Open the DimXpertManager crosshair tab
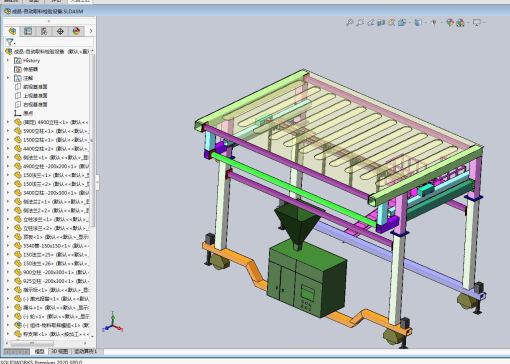 (60, 31)
